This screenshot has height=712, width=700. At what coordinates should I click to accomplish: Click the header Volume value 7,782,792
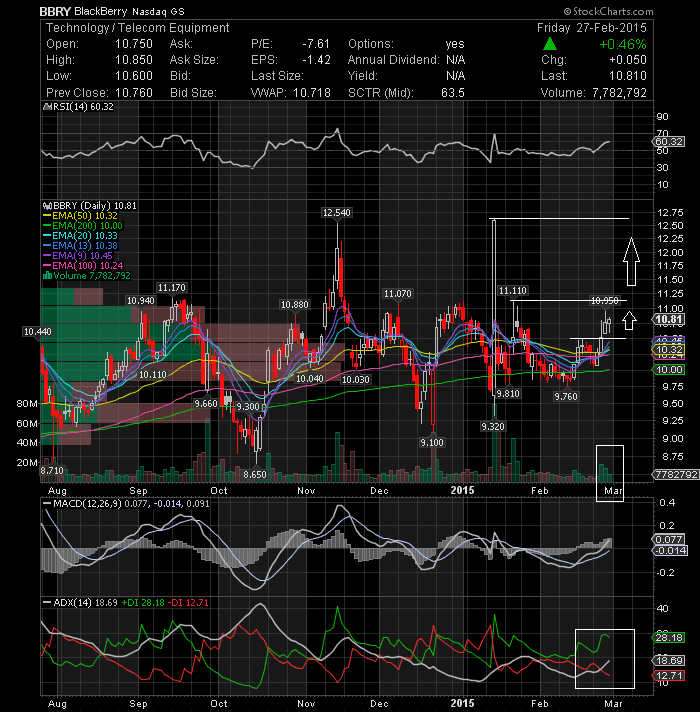point(619,93)
